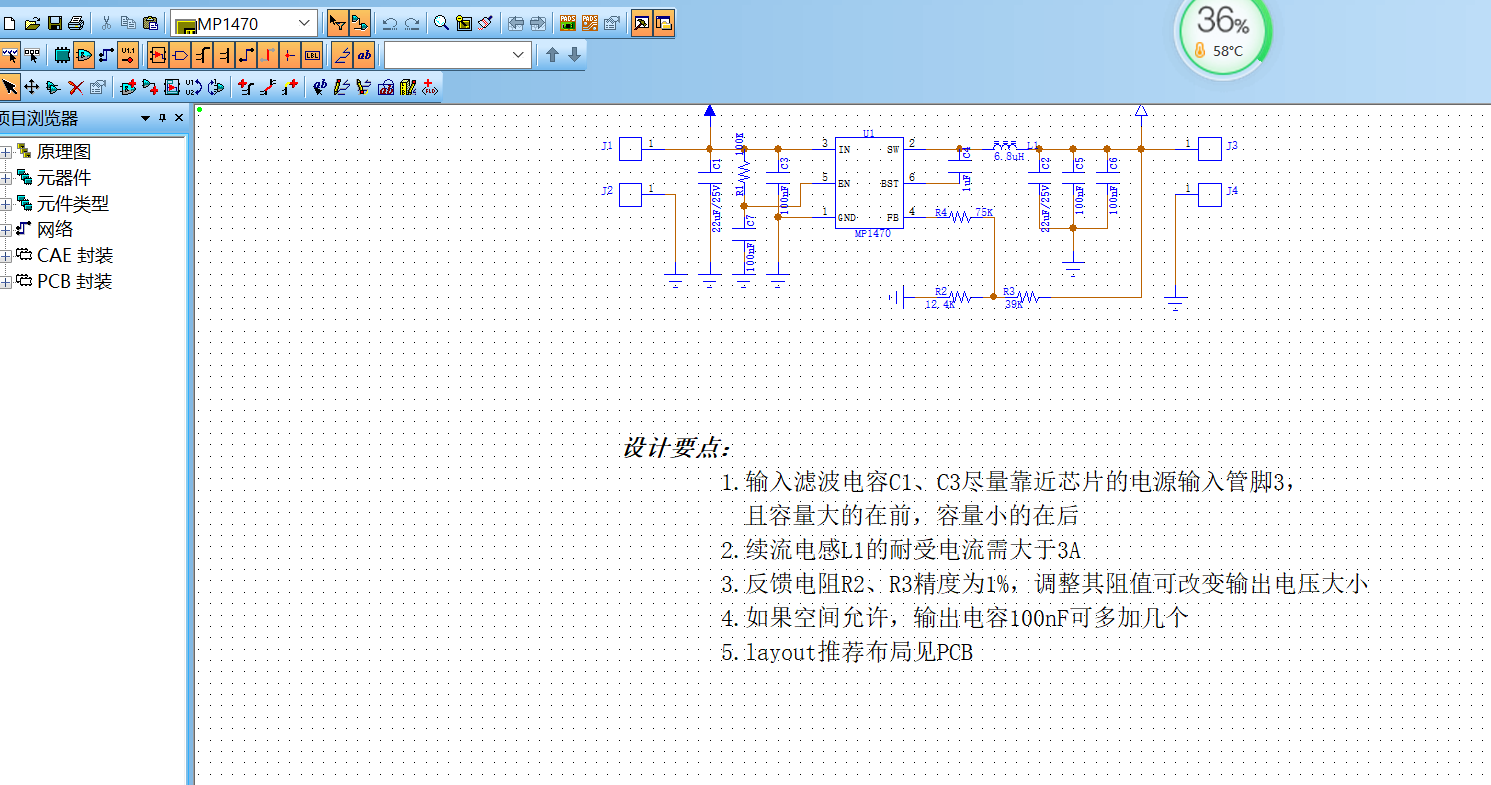1491x785 pixels.
Task: Launch PADS Layout link icon
Action: pyautogui.click(x=568, y=22)
